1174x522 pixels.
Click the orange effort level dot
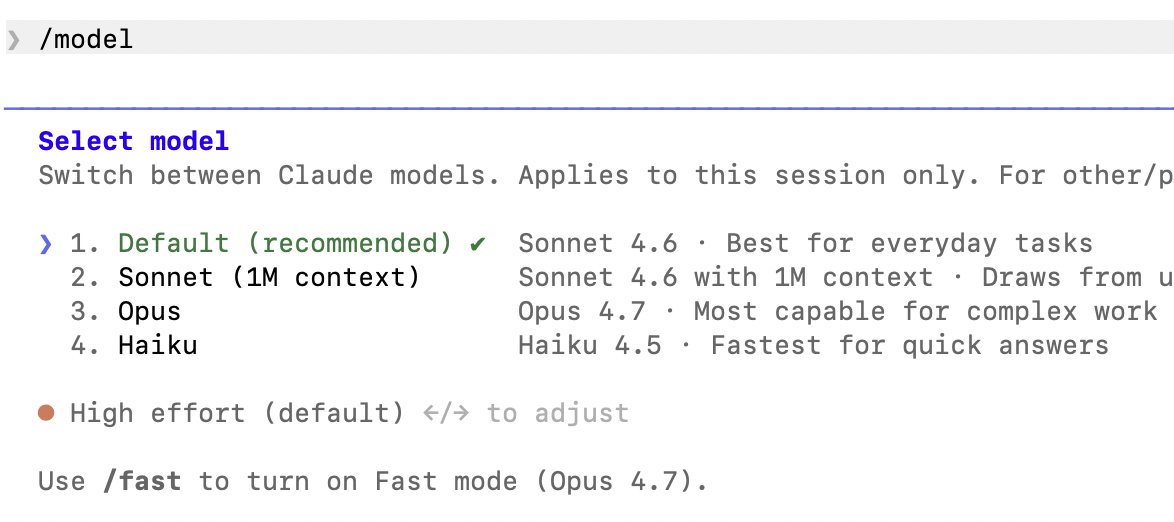click(x=46, y=413)
